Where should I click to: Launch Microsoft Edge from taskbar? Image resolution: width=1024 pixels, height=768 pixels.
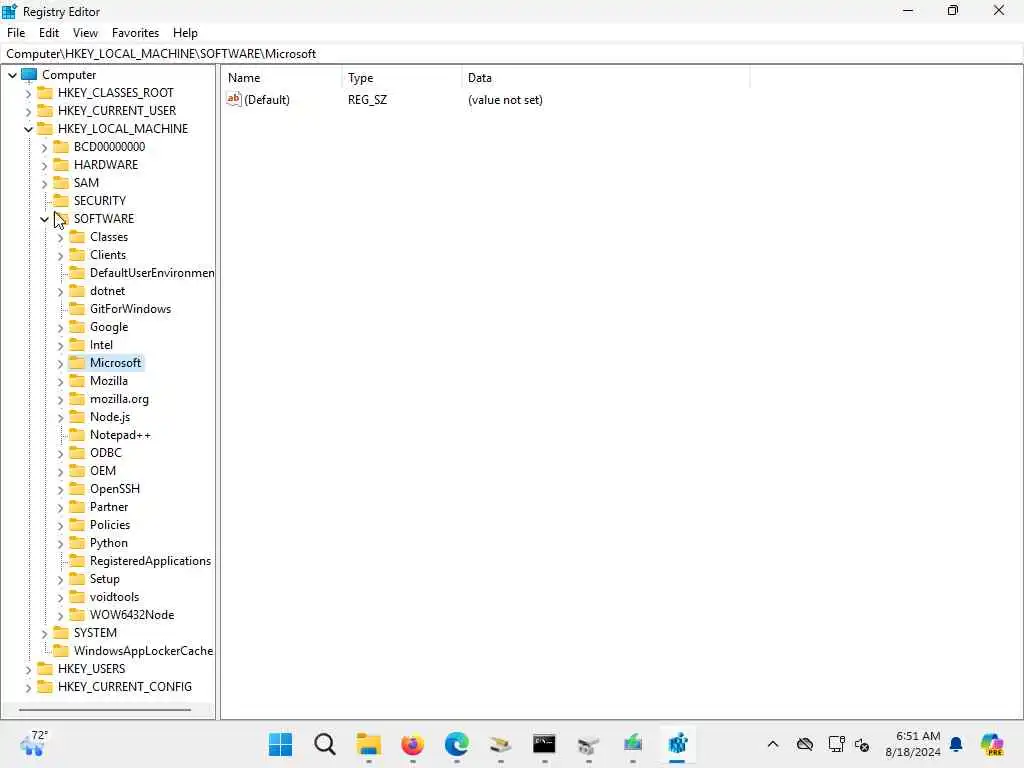tap(456, 744)
